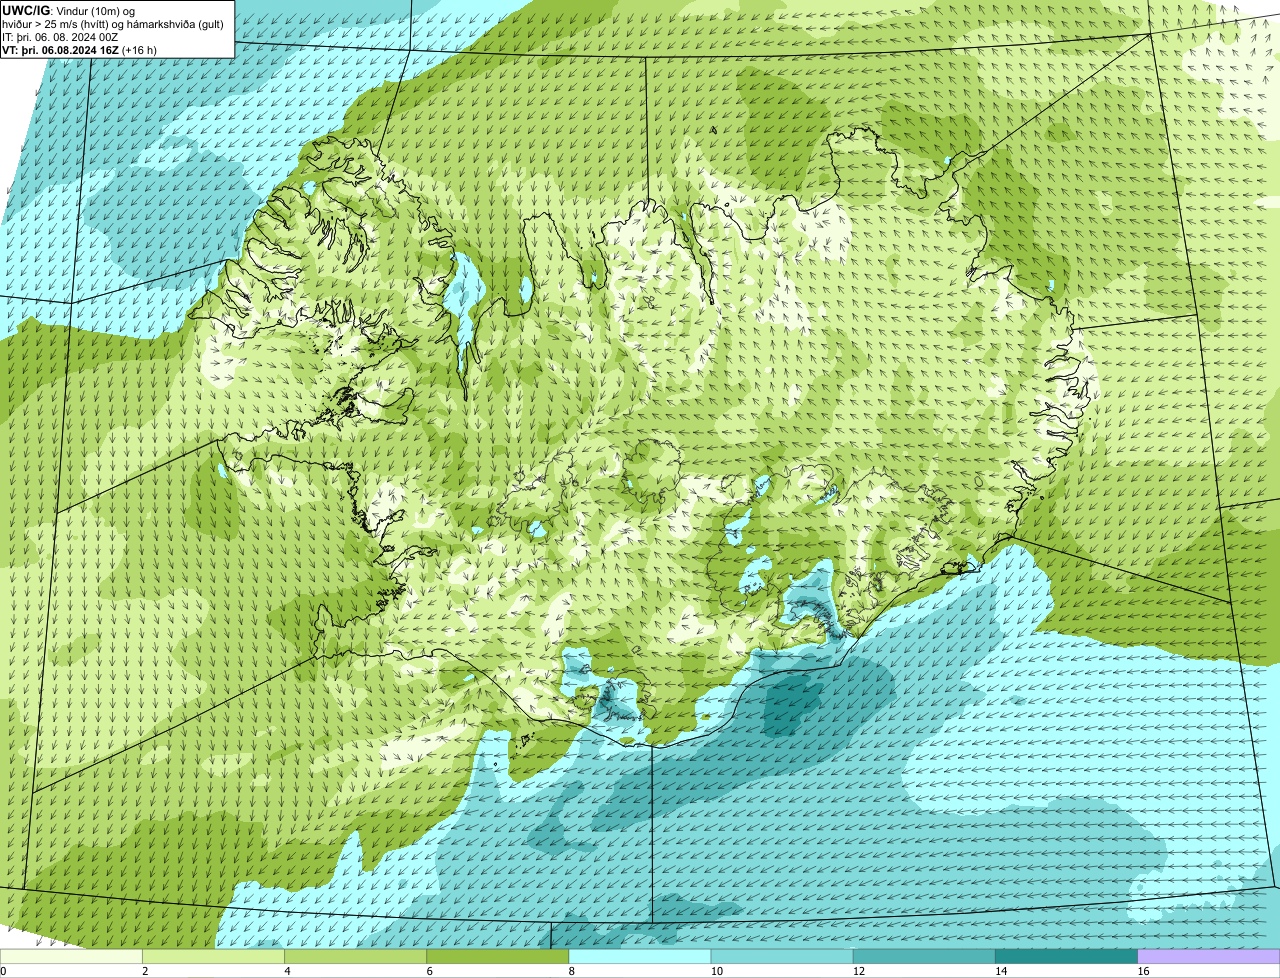Viewport: 1280px width, 978px height.
Task: Click the legend scale label '14'
Action: point(1000,971)
